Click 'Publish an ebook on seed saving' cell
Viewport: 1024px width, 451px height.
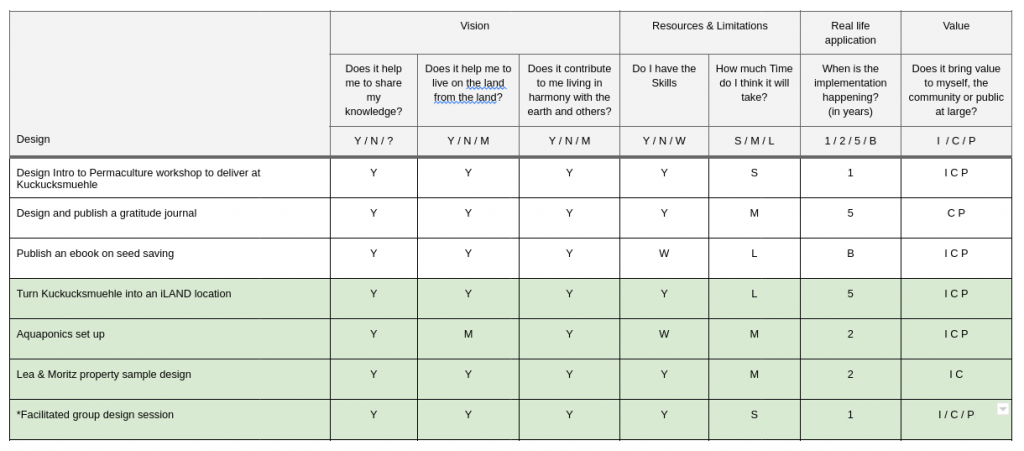95,254
